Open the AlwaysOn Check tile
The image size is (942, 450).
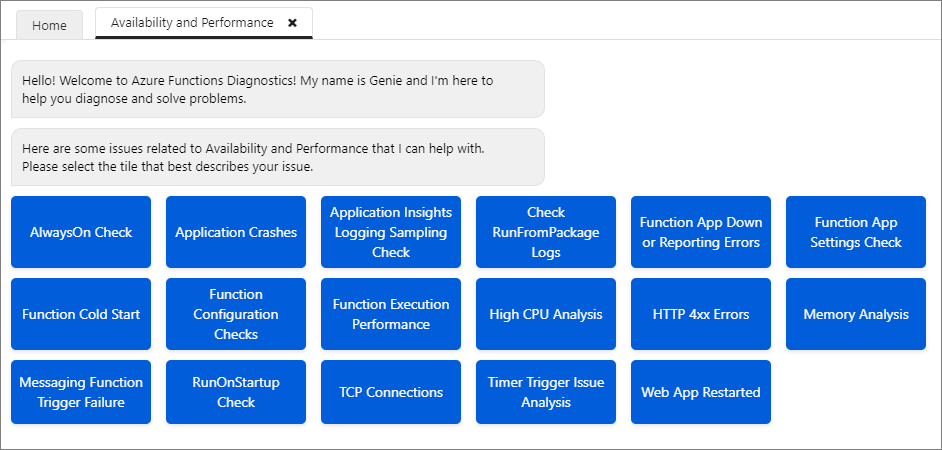pos(81,232)
